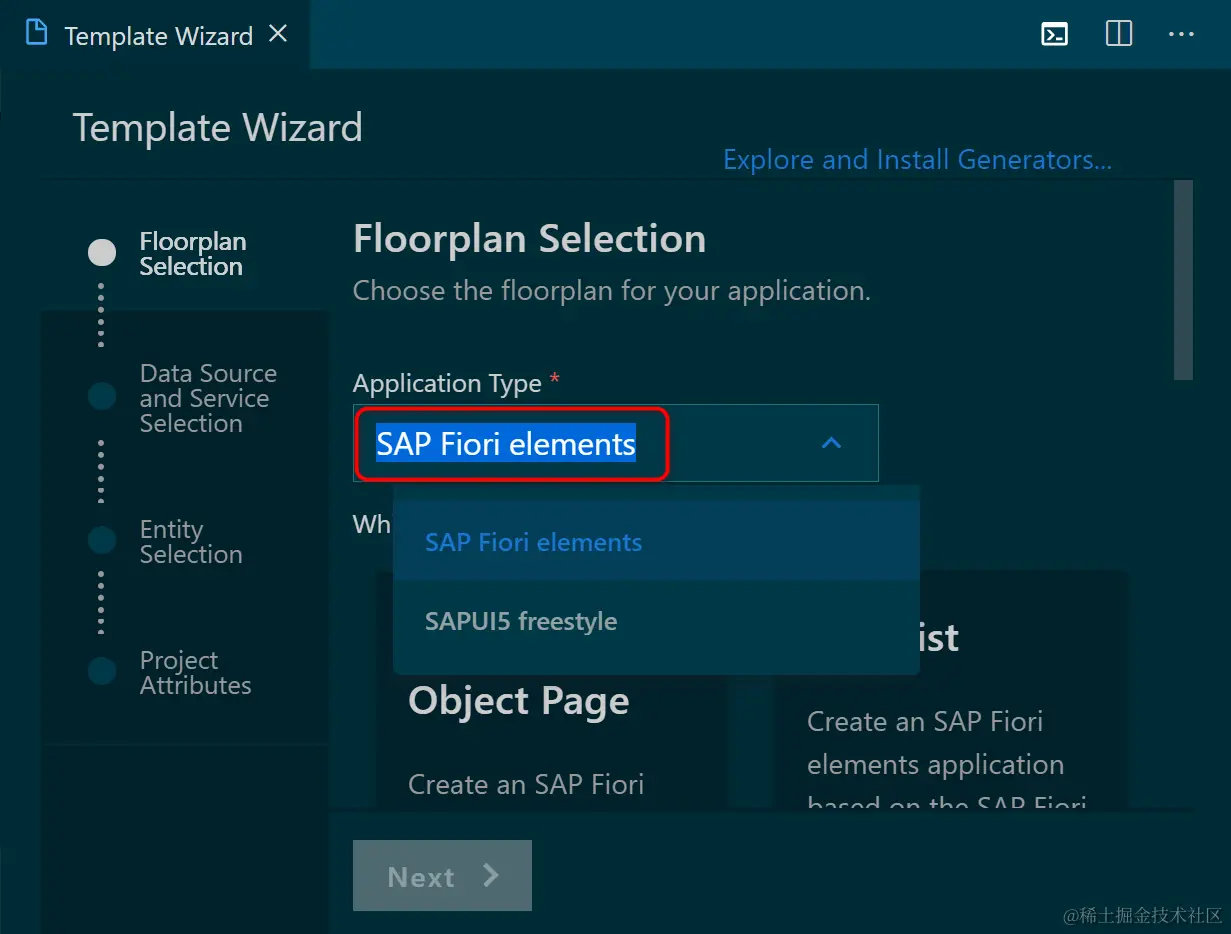This screenshot has width=1231, height=934.
Task: Open Explore and Install Generators link
Action: [917, 160]
